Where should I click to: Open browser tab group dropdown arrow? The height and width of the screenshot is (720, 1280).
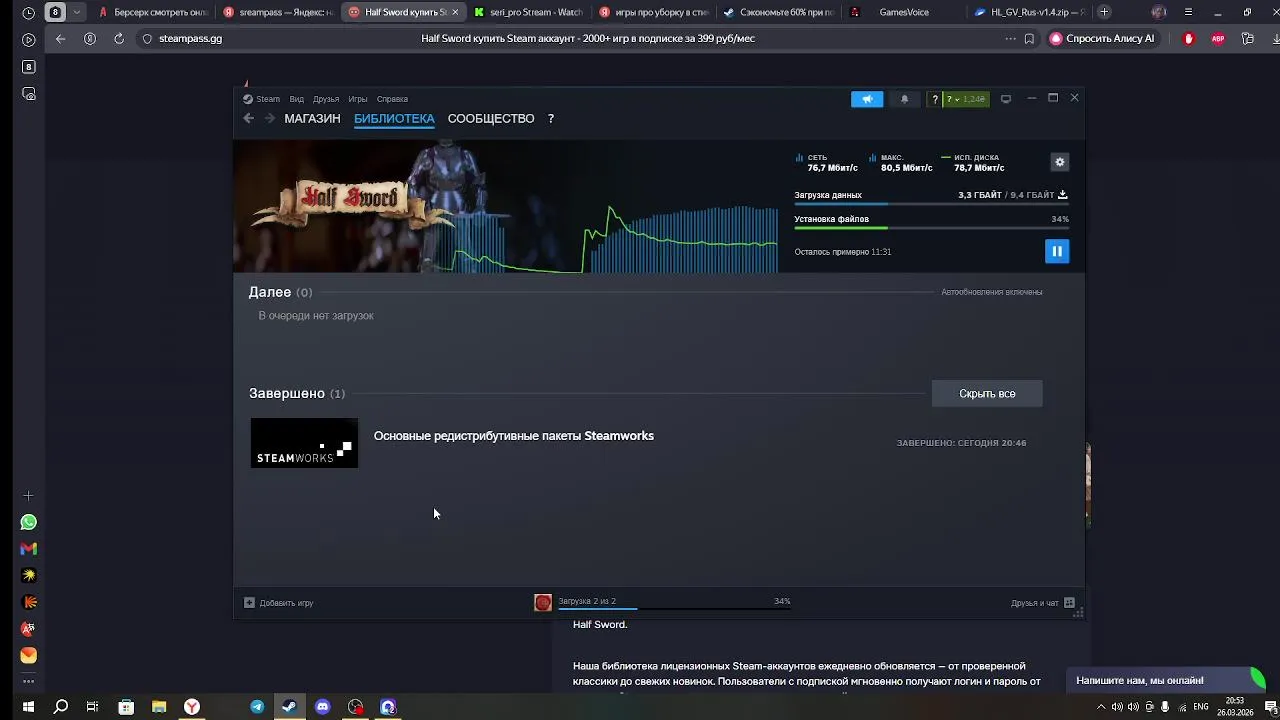point(77,12)
